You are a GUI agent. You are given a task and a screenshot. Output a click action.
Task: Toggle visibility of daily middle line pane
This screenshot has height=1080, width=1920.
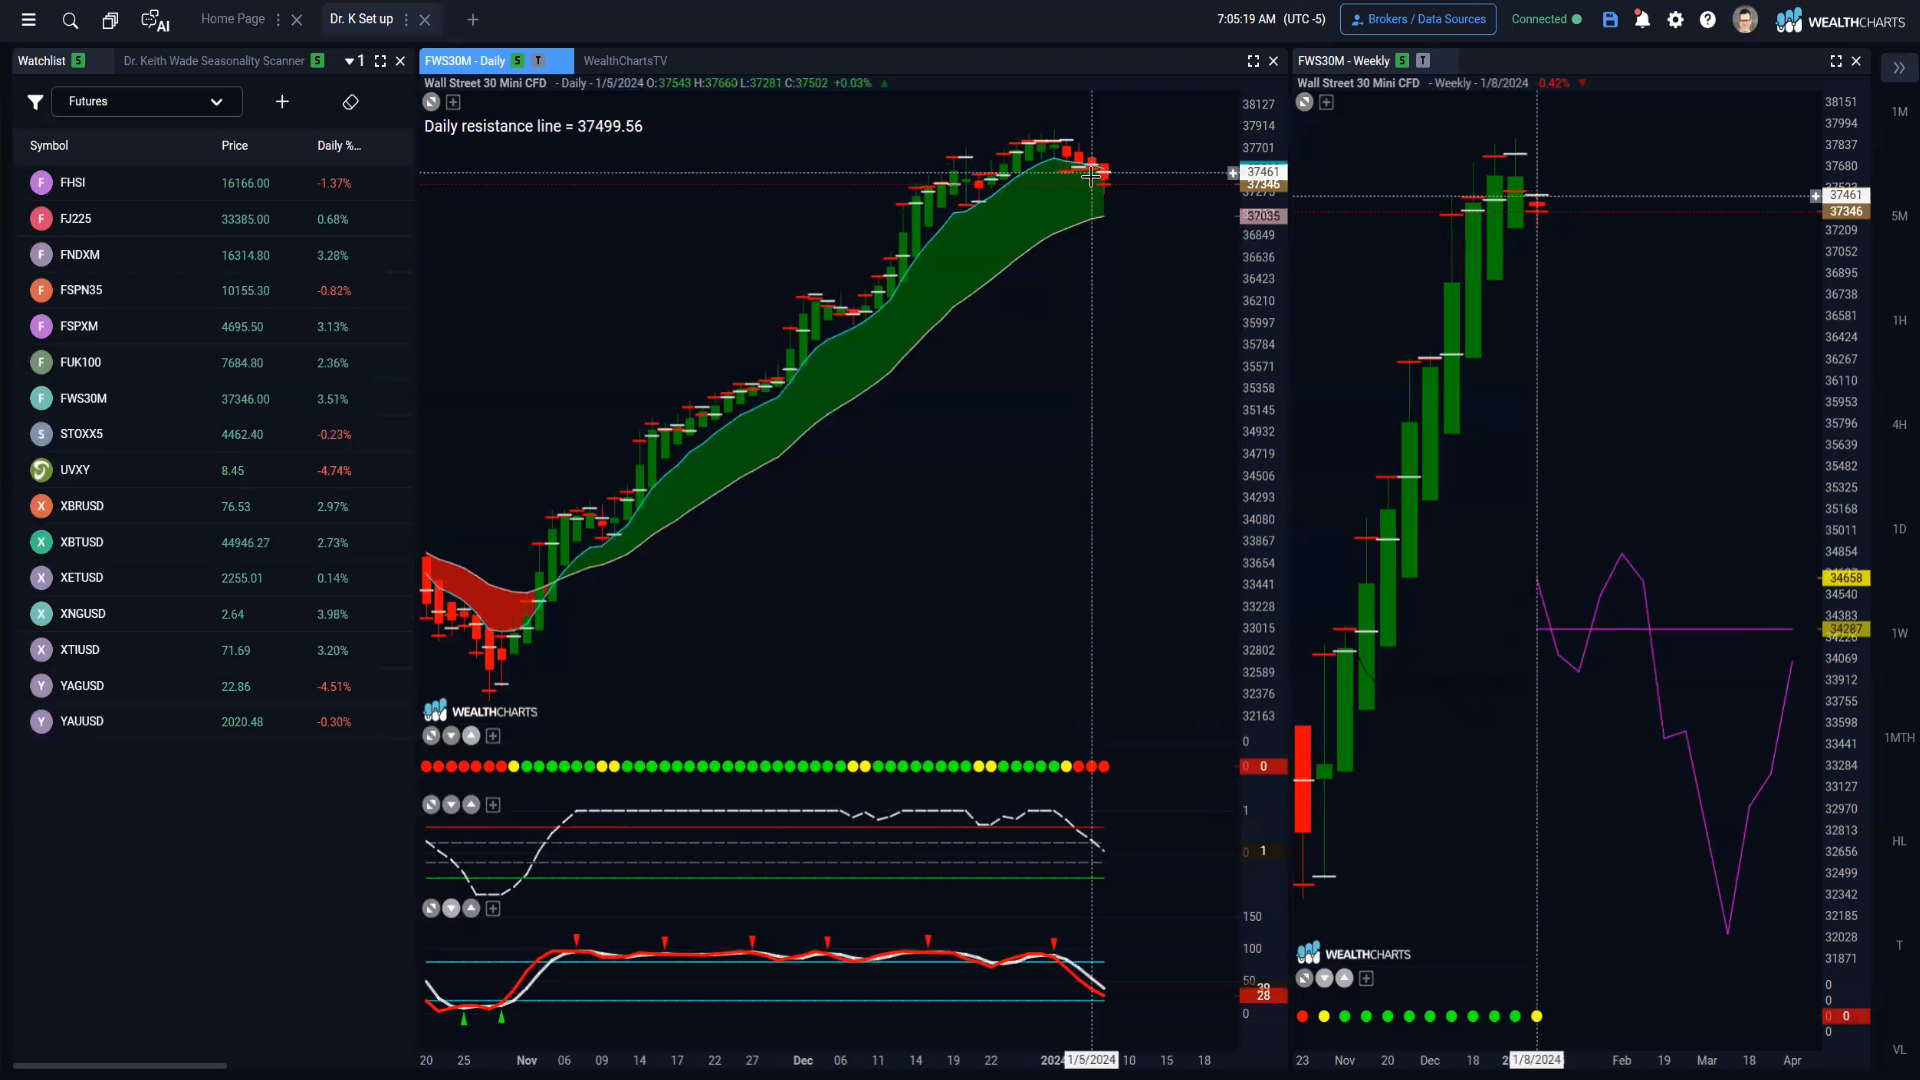tap(431, 805)
